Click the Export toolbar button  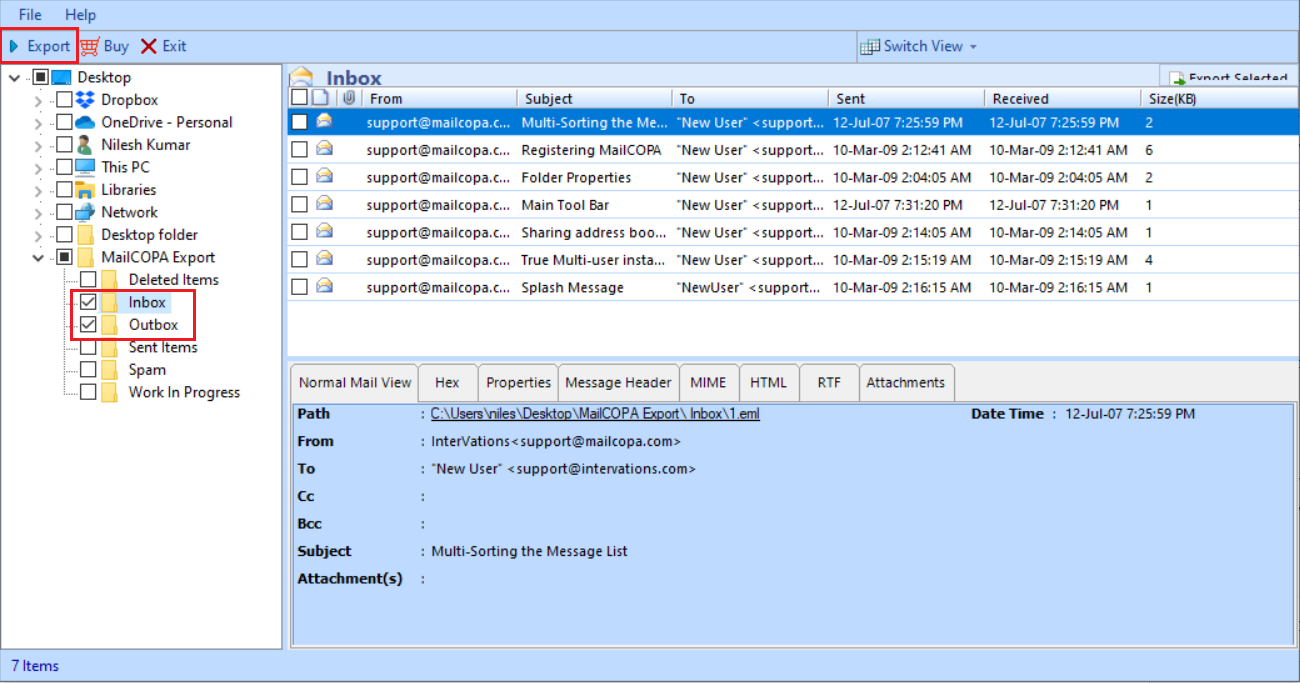tap(39, 46)
